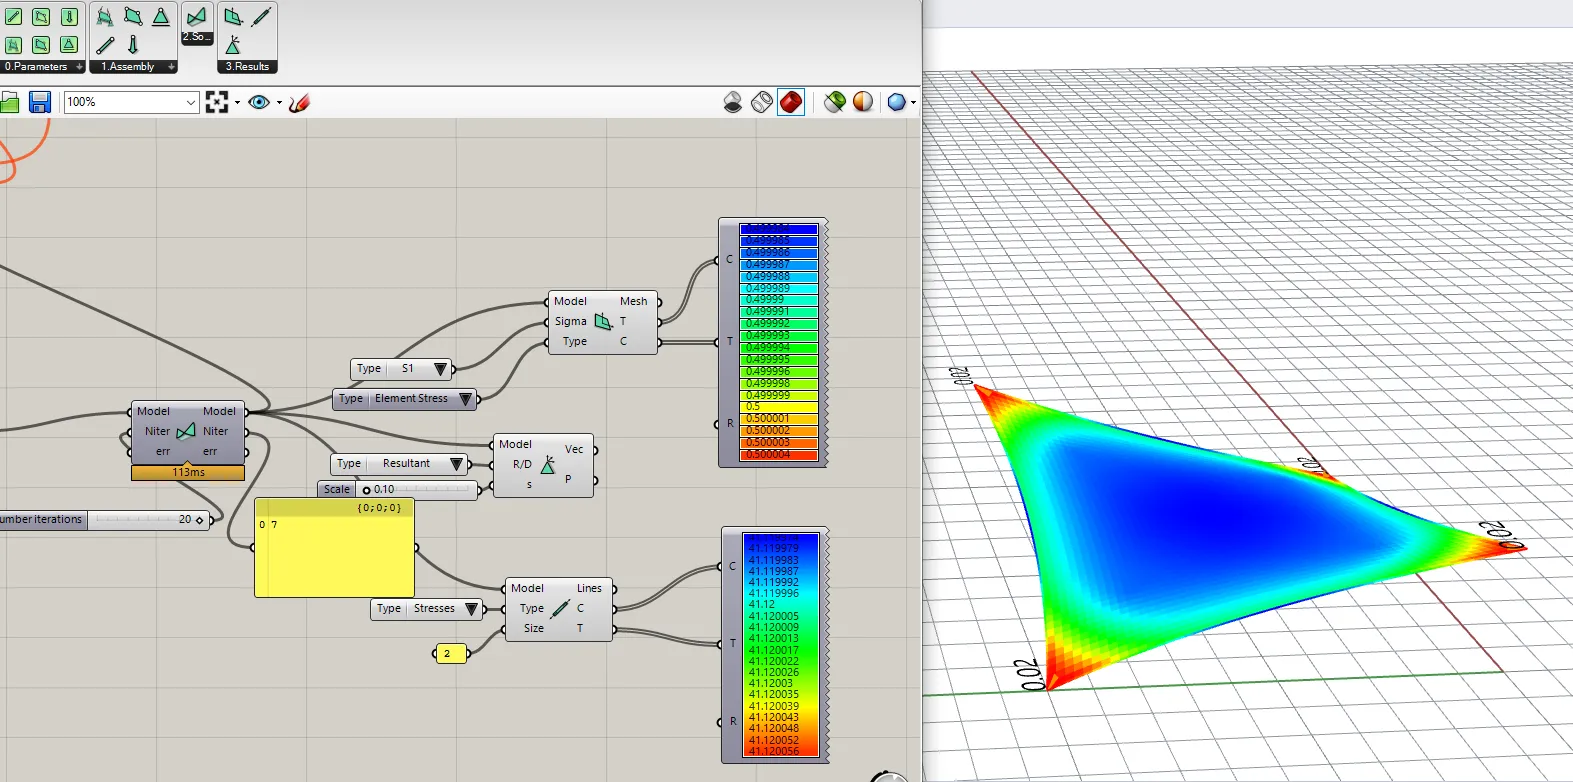Viewport: 1573px width, 782px height.
Task: Save the document with the floppy disk icon
Action: 39,102
